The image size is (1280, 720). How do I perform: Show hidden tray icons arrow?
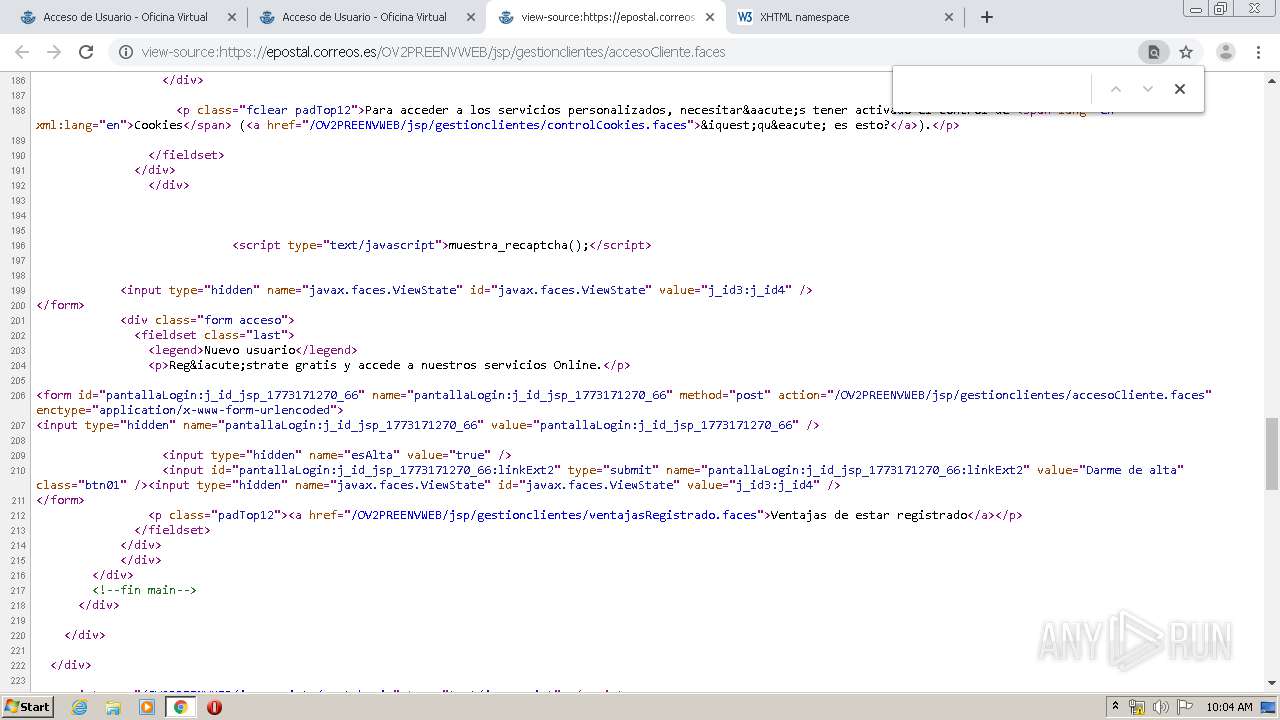(x=1115, y=707)
